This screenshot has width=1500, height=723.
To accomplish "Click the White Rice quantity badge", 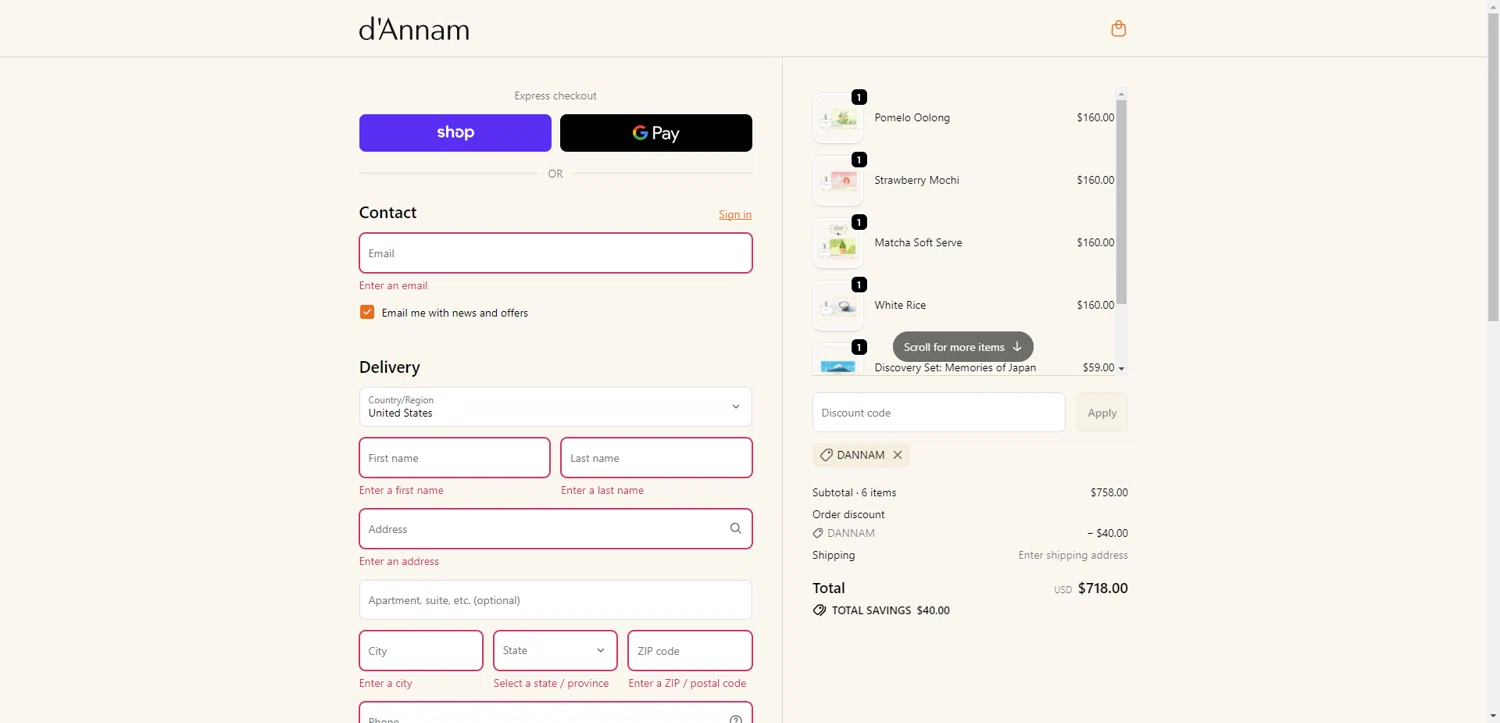I will [859, 285].
